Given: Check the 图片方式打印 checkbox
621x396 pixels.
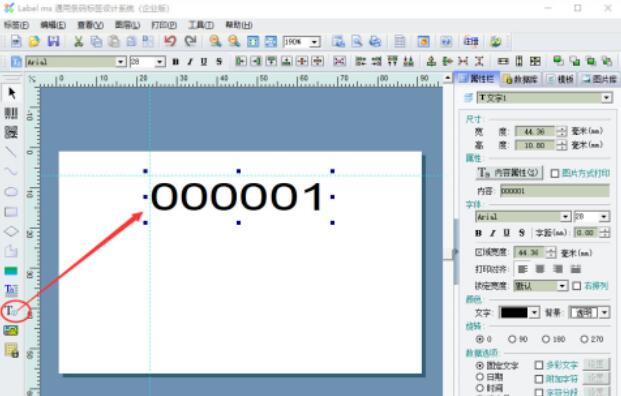Looking at the screenshot, I should click(555, 173).
